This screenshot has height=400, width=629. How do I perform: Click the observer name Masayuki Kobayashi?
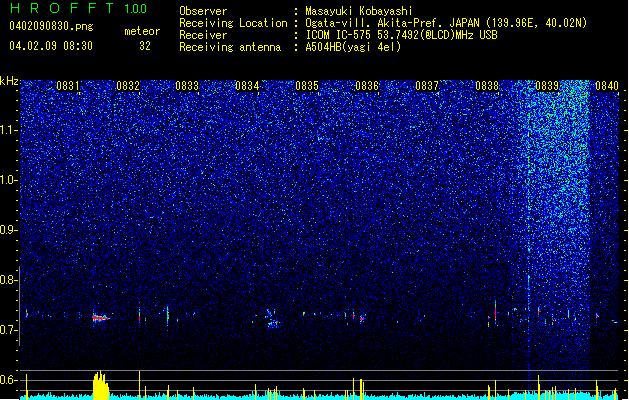tap(359, 11)
